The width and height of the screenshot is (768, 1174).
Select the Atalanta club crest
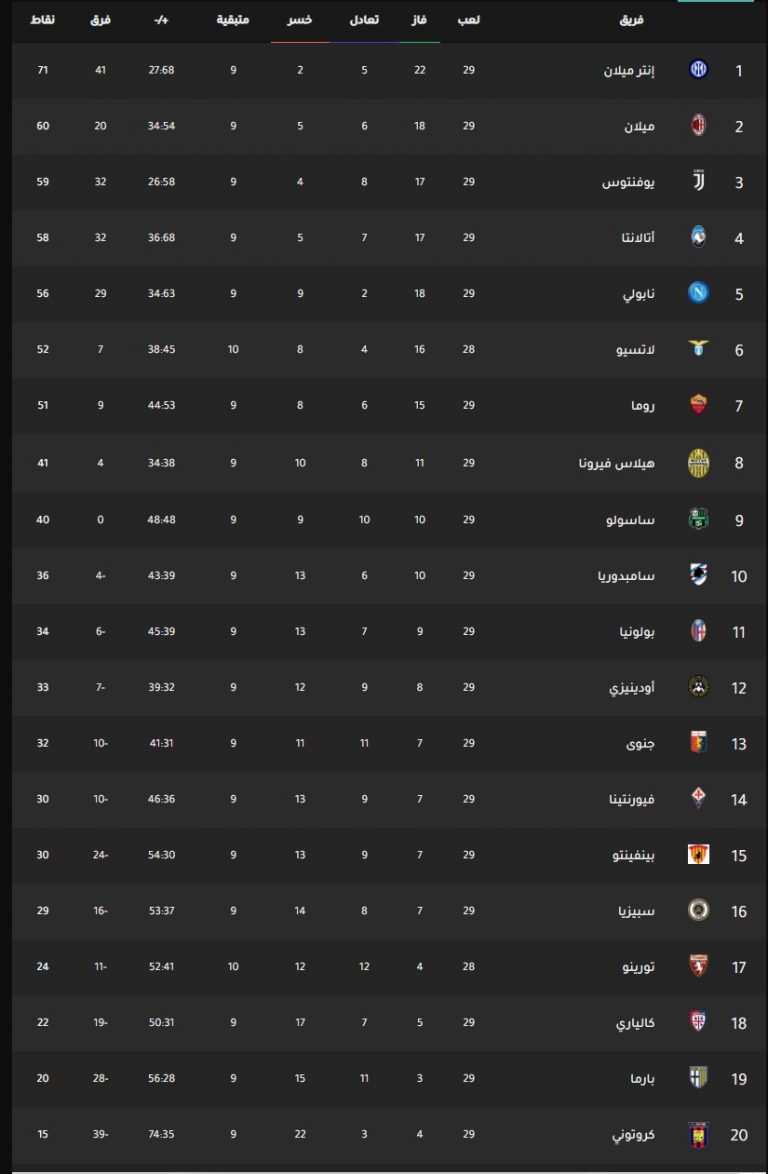[698, 237]
